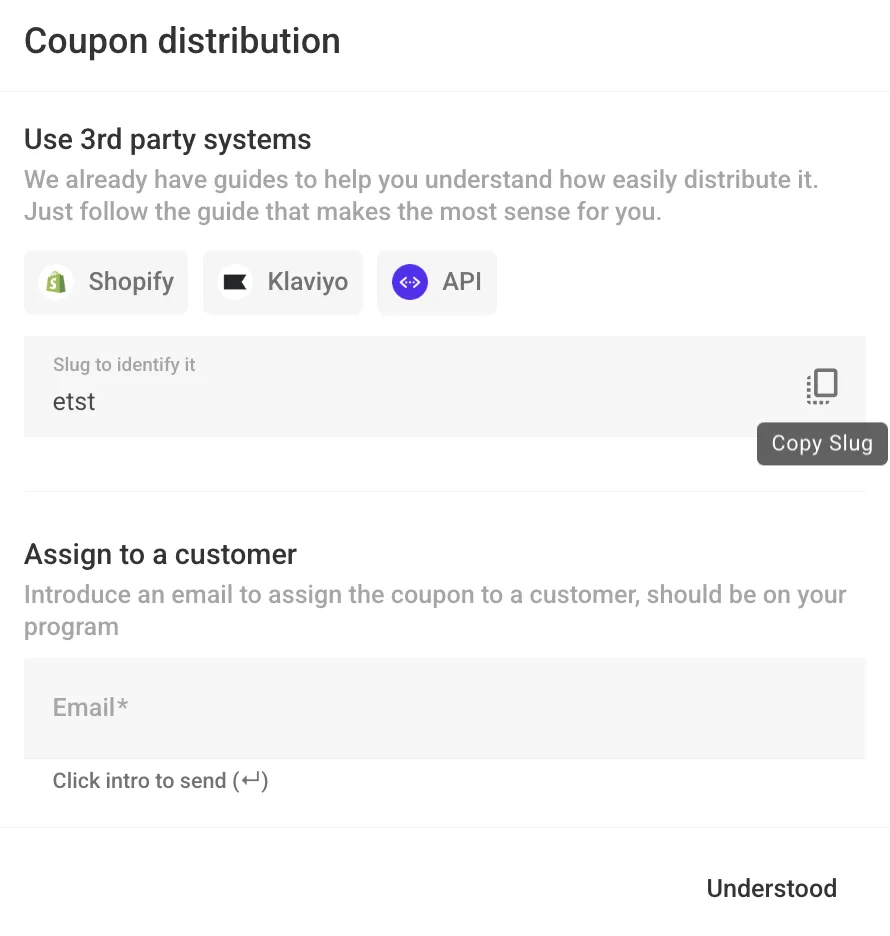Screen dimensions: 890x936
Task: Click the 'Assign to a customer' heading
Action: coord(160,554)
